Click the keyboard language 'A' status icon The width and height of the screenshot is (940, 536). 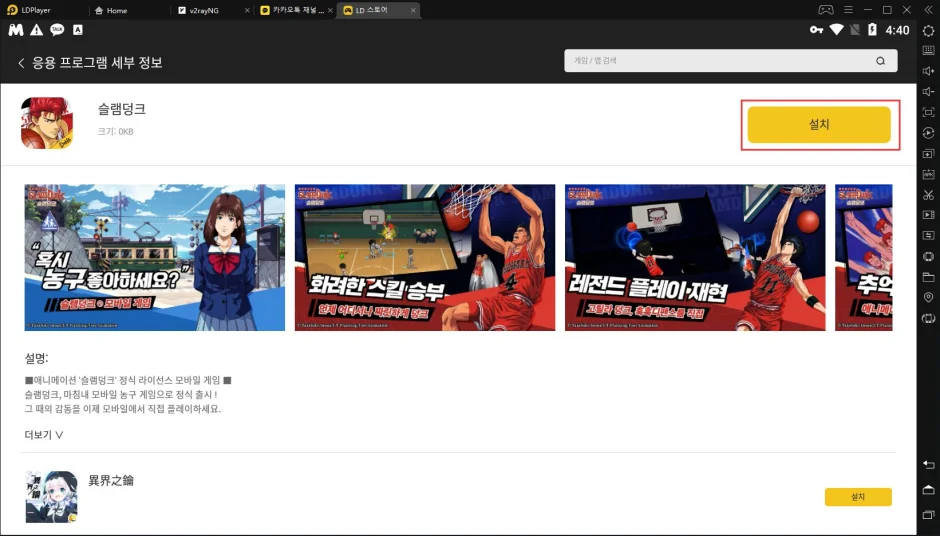click(x=77, y=30)
